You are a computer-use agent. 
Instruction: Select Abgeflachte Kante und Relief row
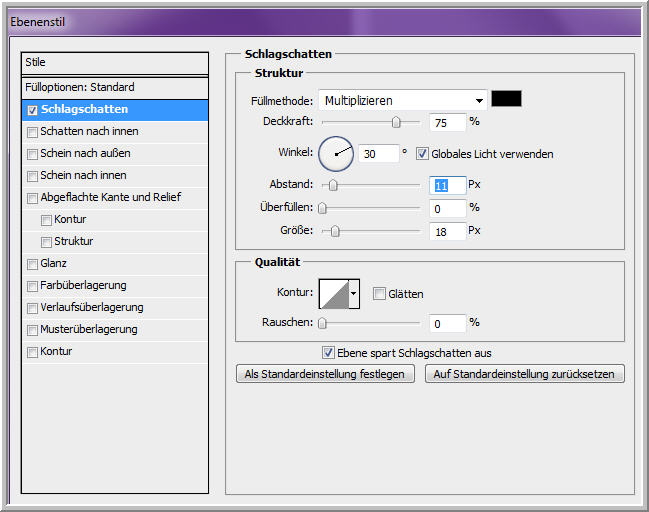[115, 198]
